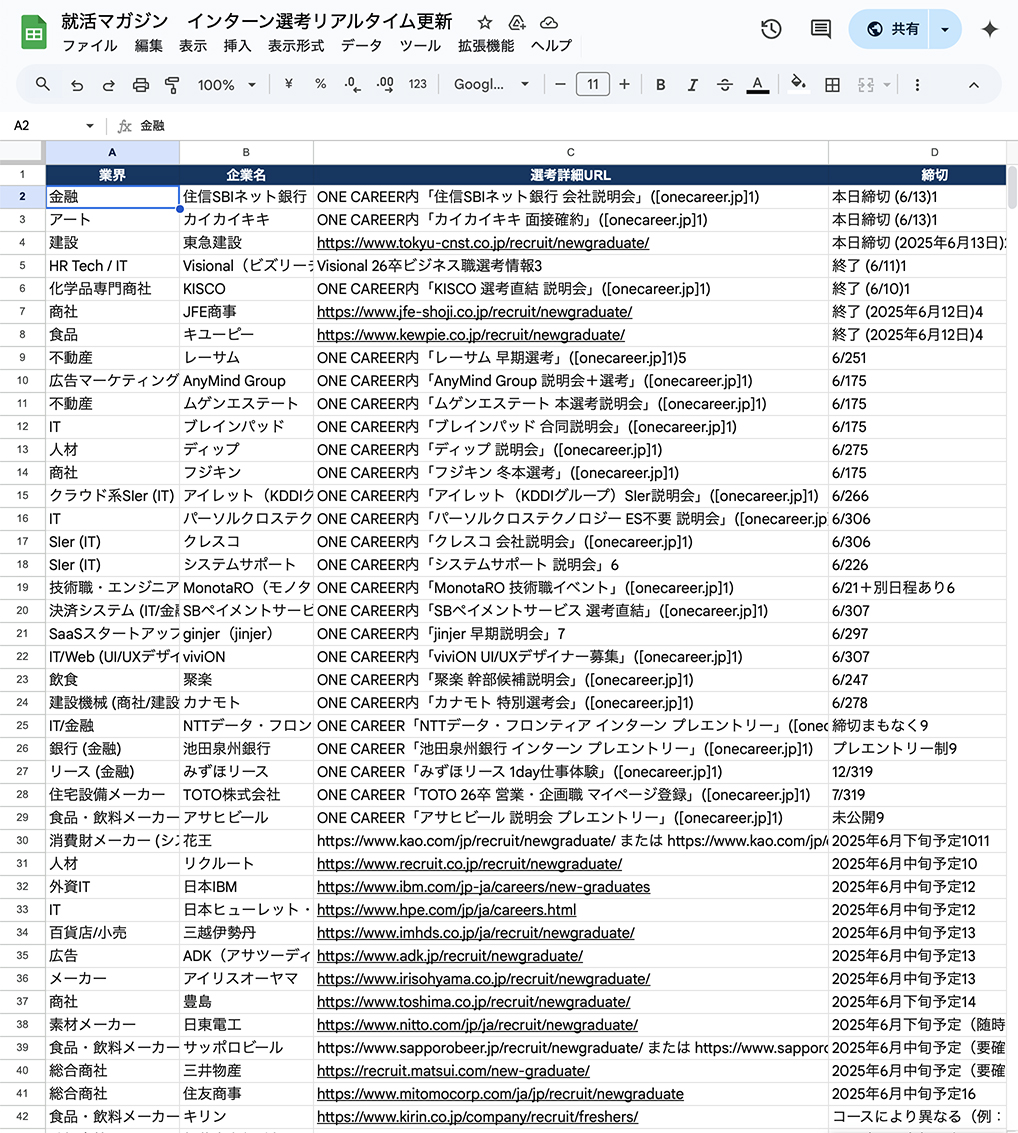The height and width of the screenshot is (1133, 1018).
Task: Open the ツール menu
Action: pyautogui.click(x=420, y=46)
